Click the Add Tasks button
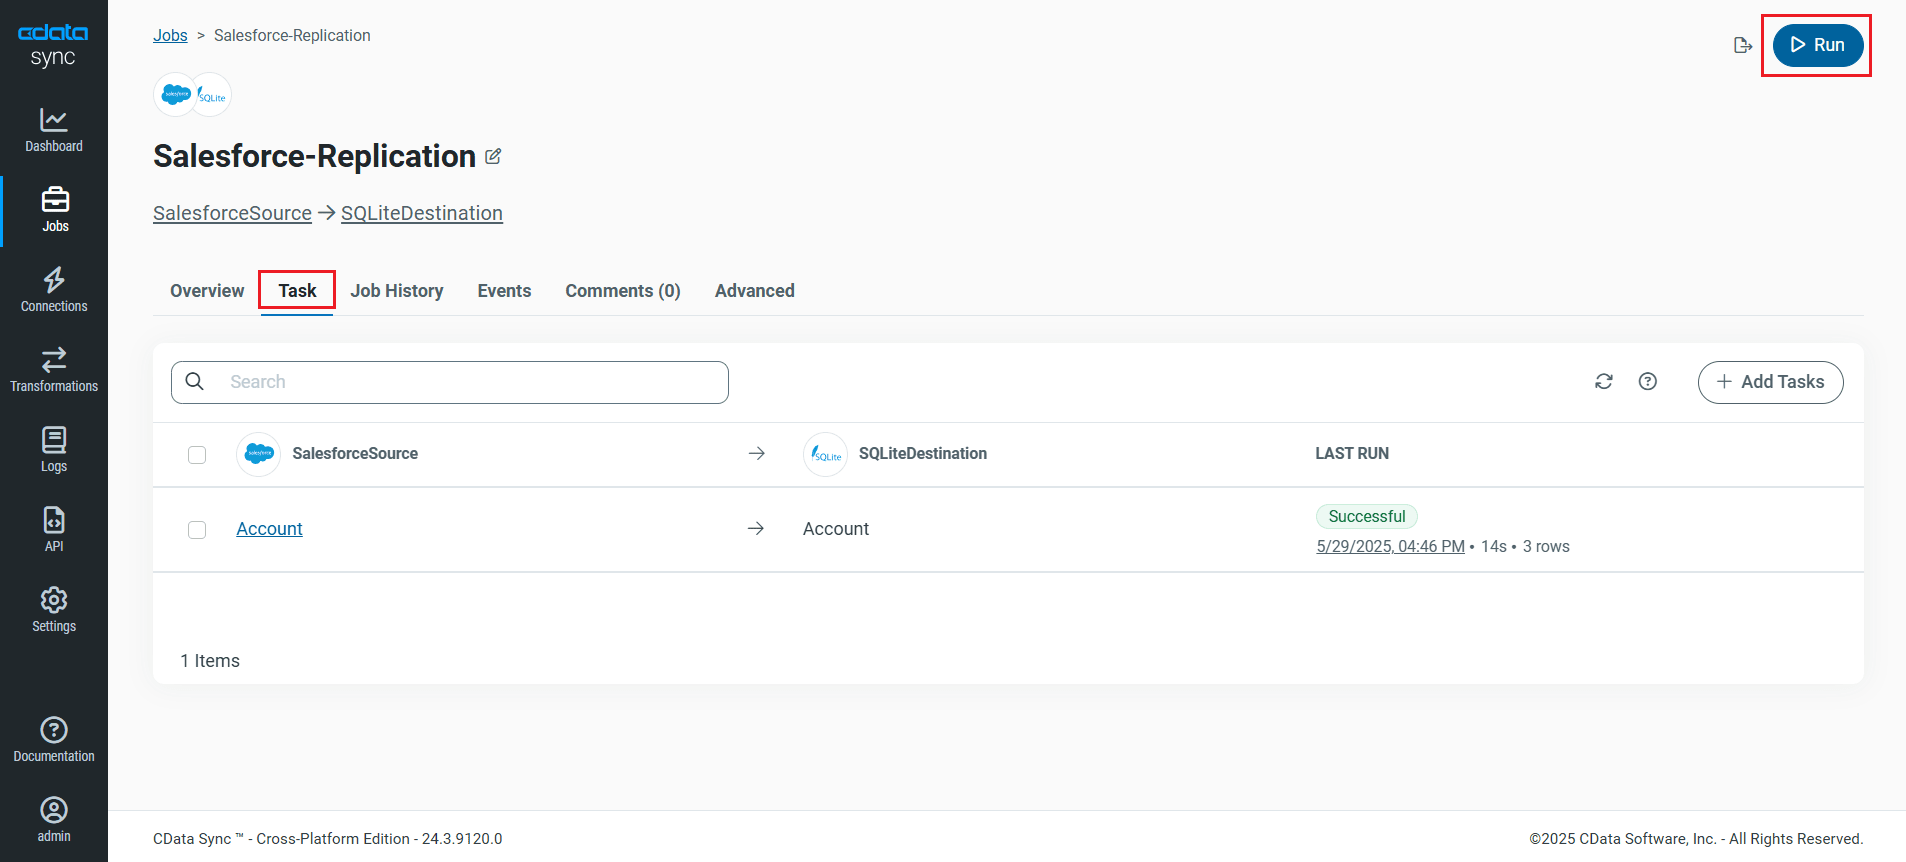Image resolution: width=1906 pixels, height=862 pixels. (x=1770, y=382)
